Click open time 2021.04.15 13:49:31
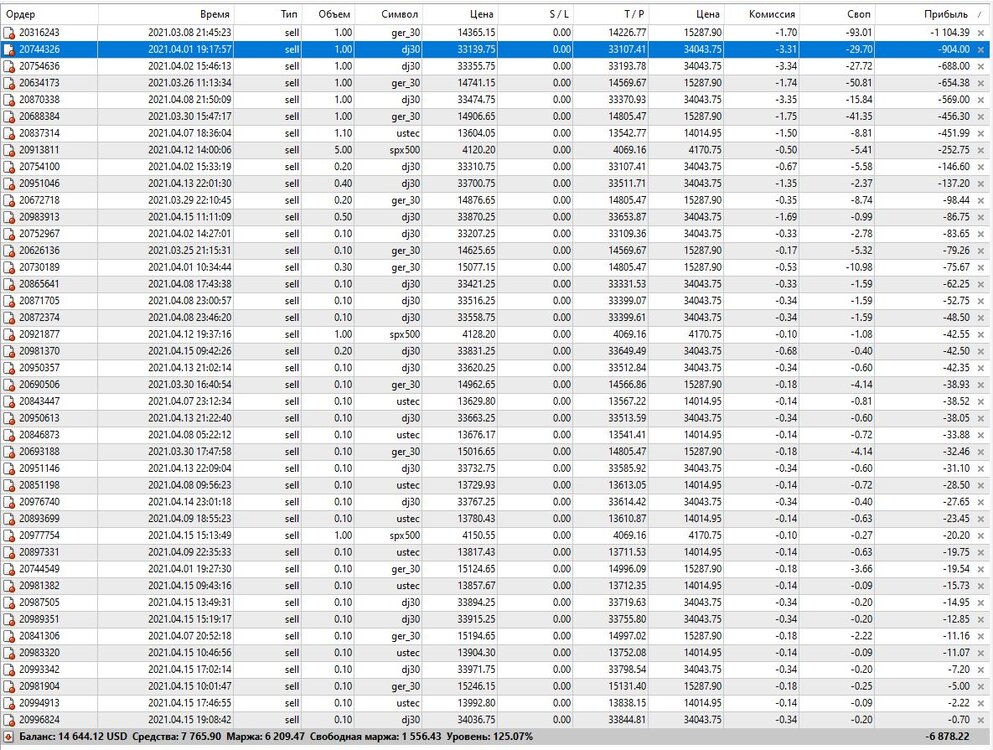The height and width of the screenshot is (750, 993). point(190,603)
